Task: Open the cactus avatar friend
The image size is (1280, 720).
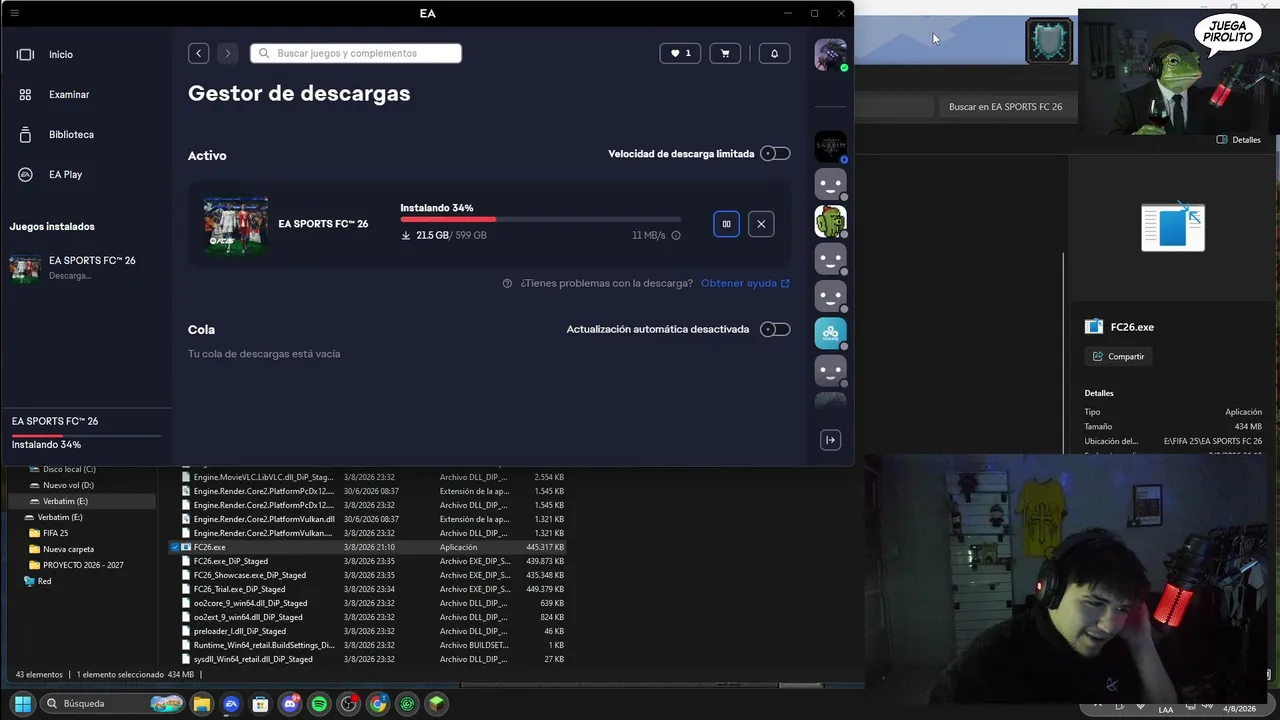Action: click(830, 221)
